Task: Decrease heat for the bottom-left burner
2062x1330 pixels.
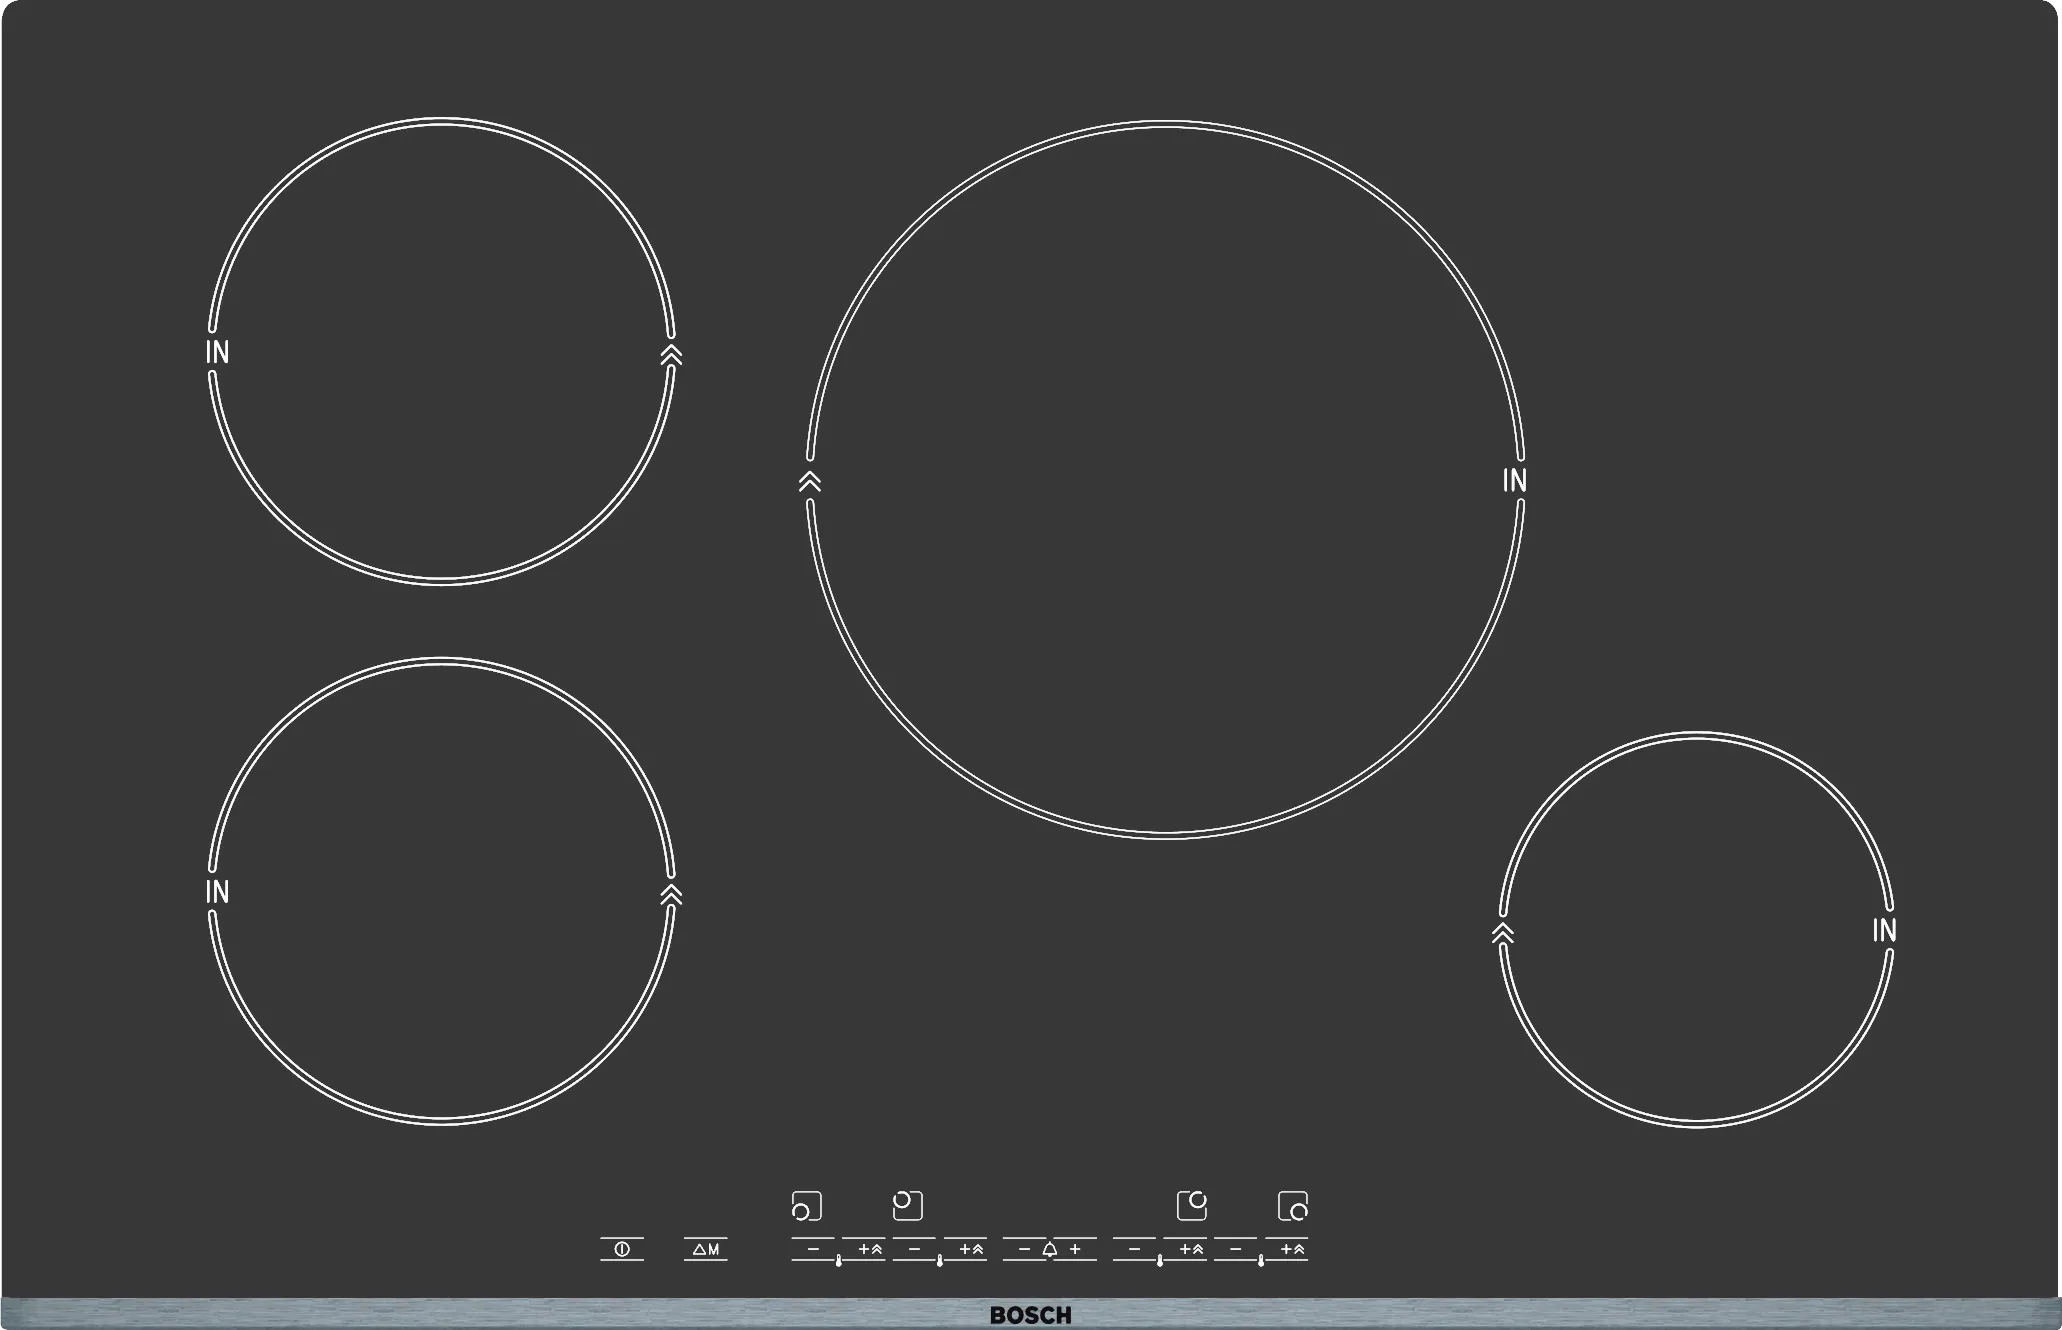Action: tap(813, 1249)
